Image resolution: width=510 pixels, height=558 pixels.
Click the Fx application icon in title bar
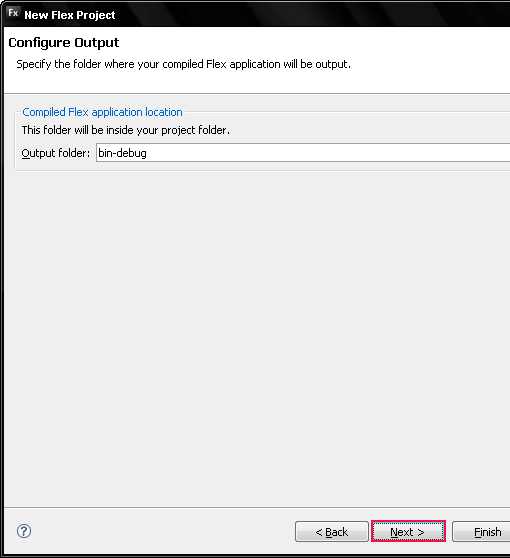[x=13, y=13]
